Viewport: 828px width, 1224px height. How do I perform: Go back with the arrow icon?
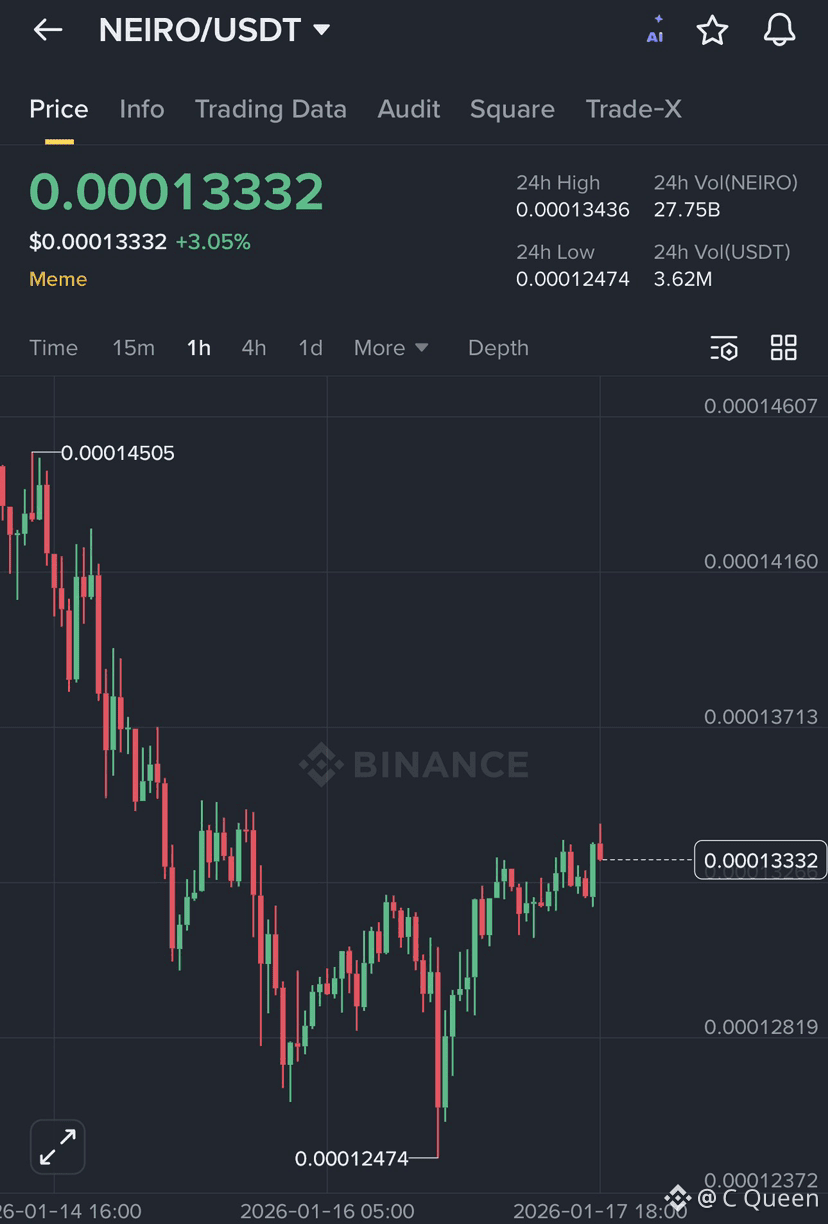[x=47, y=29]
